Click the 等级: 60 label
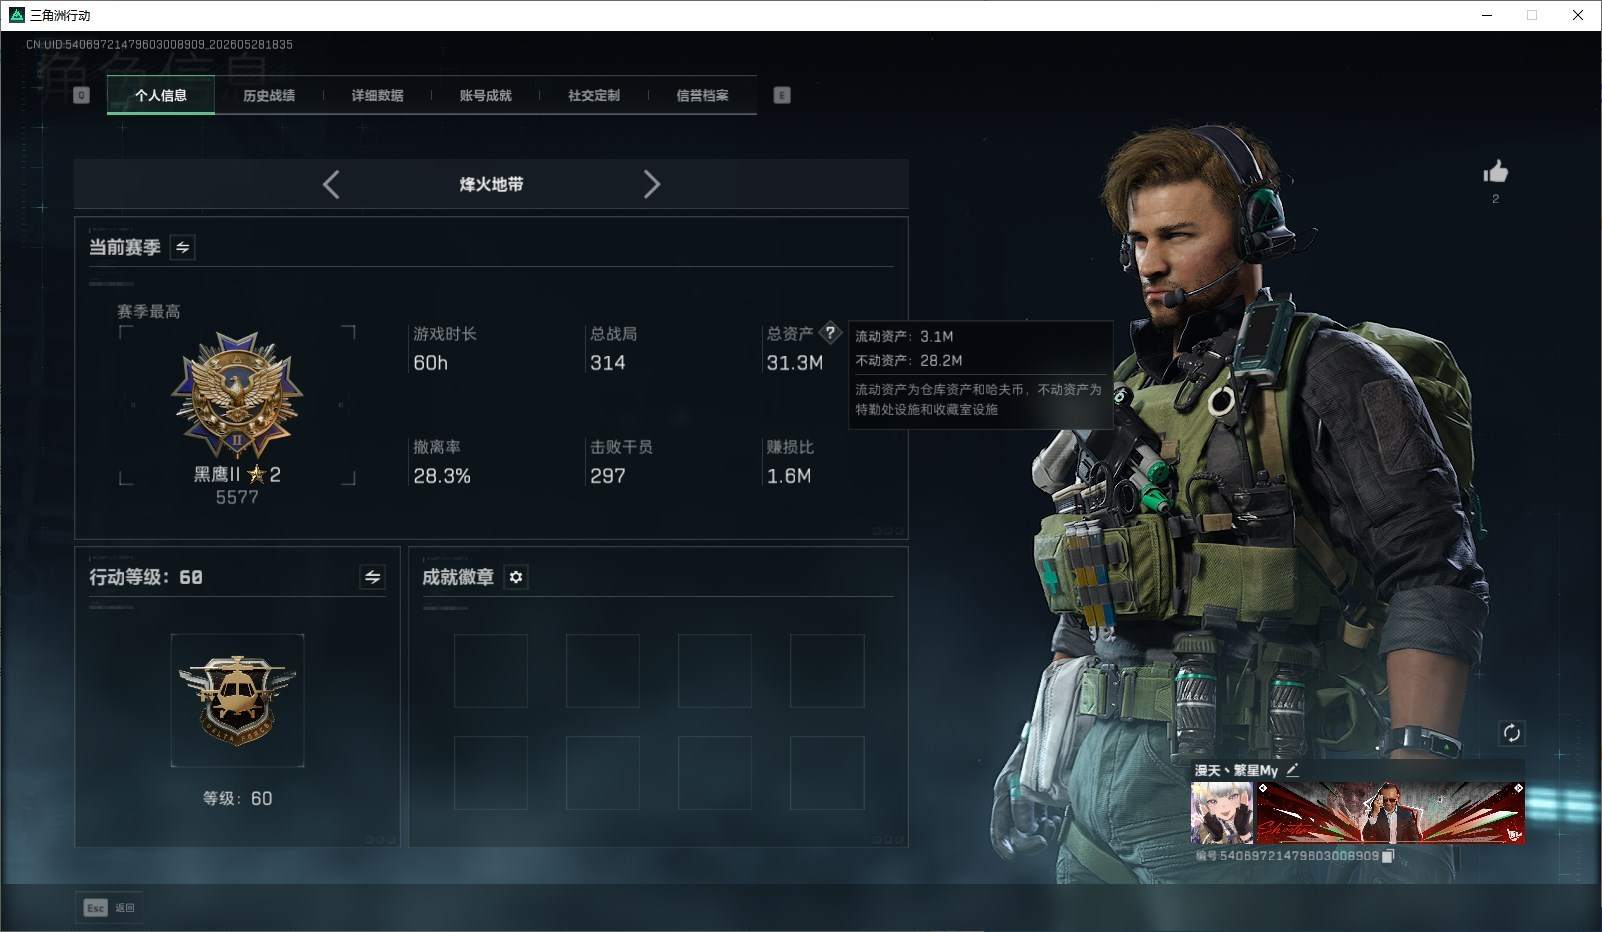Screen dimensions: 1602x932 tap(237, 798)
